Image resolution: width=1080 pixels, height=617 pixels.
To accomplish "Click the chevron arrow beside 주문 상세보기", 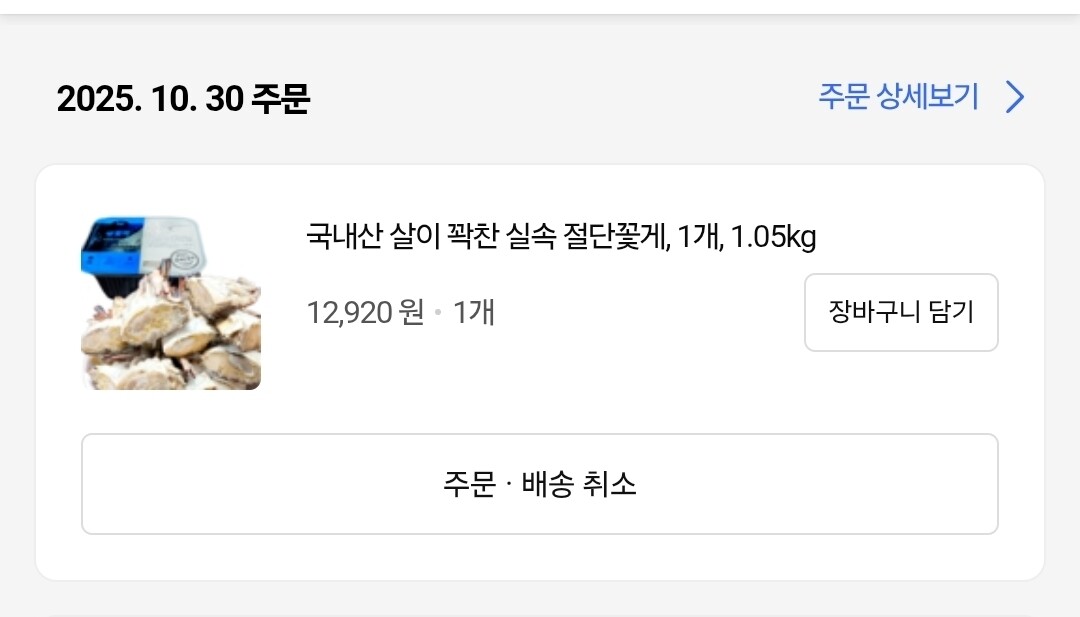I will pyautogui.click(x=1015, y=97).
